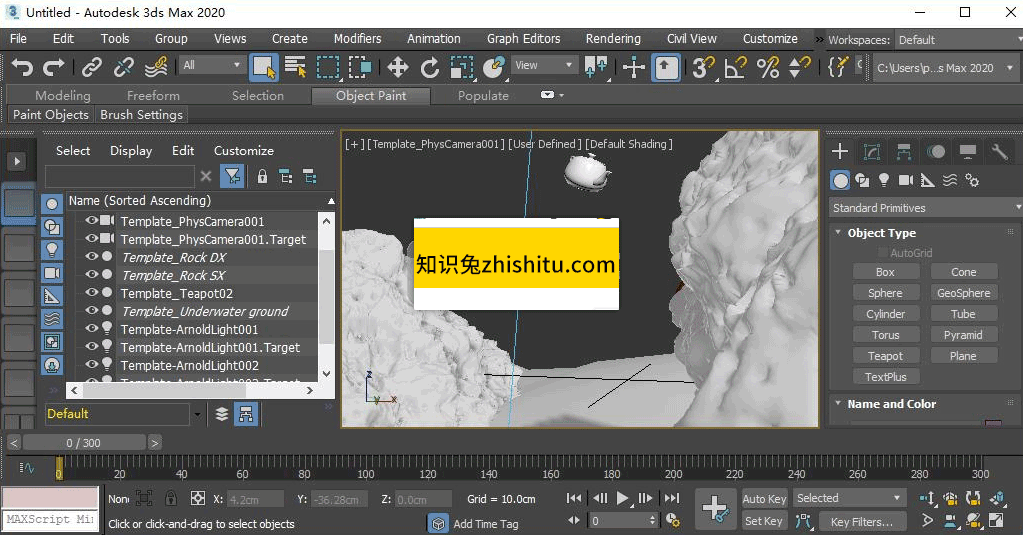Open the Modify panel icon
The width and height of the screenshot is (1023, 535).
(x=872, y=151)
